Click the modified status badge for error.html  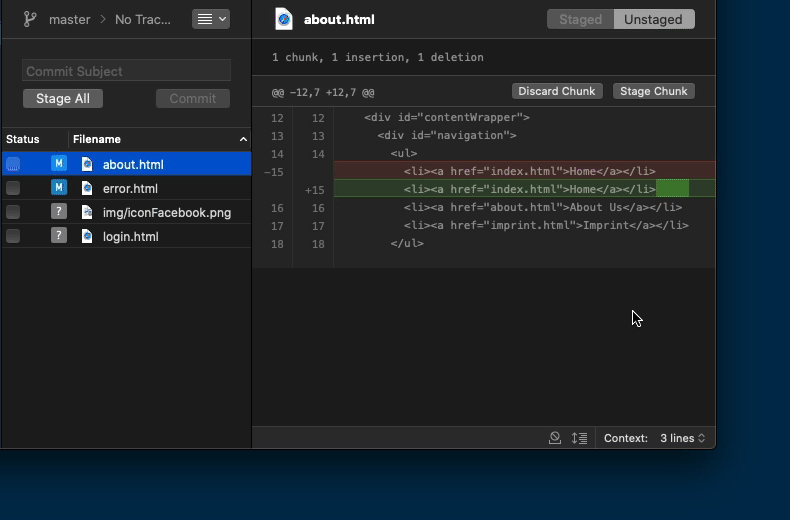[59, 188]
